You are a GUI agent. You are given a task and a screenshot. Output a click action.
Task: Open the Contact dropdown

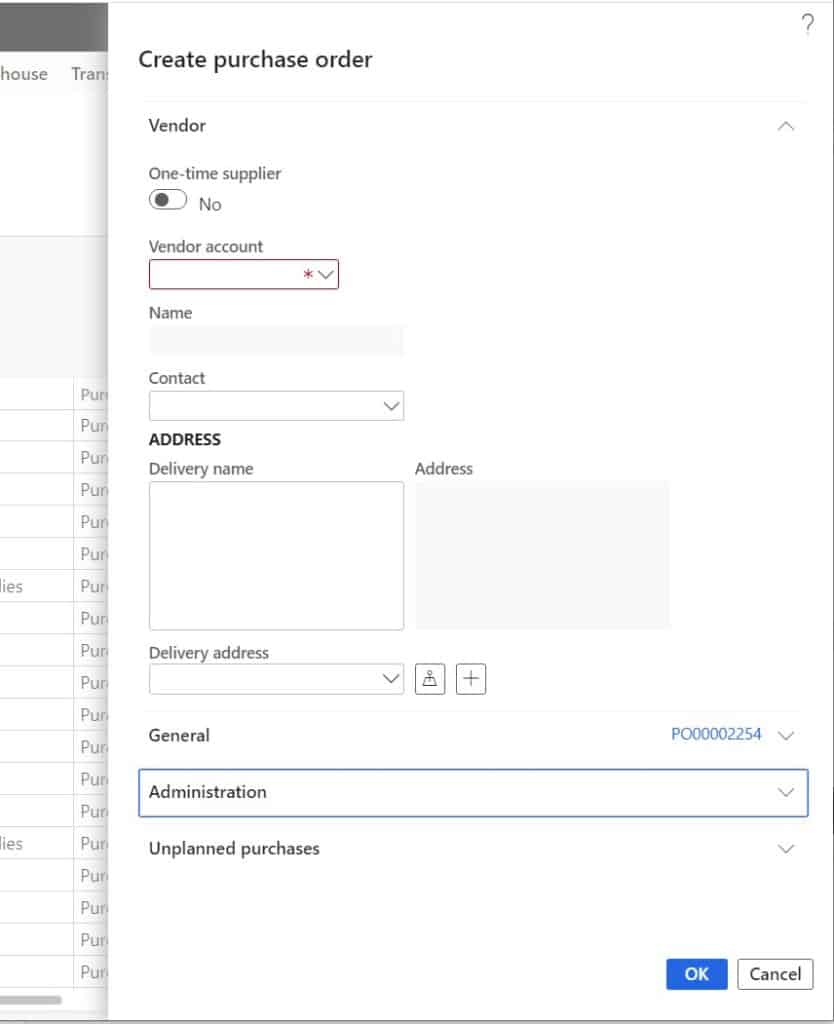[391, 406]
